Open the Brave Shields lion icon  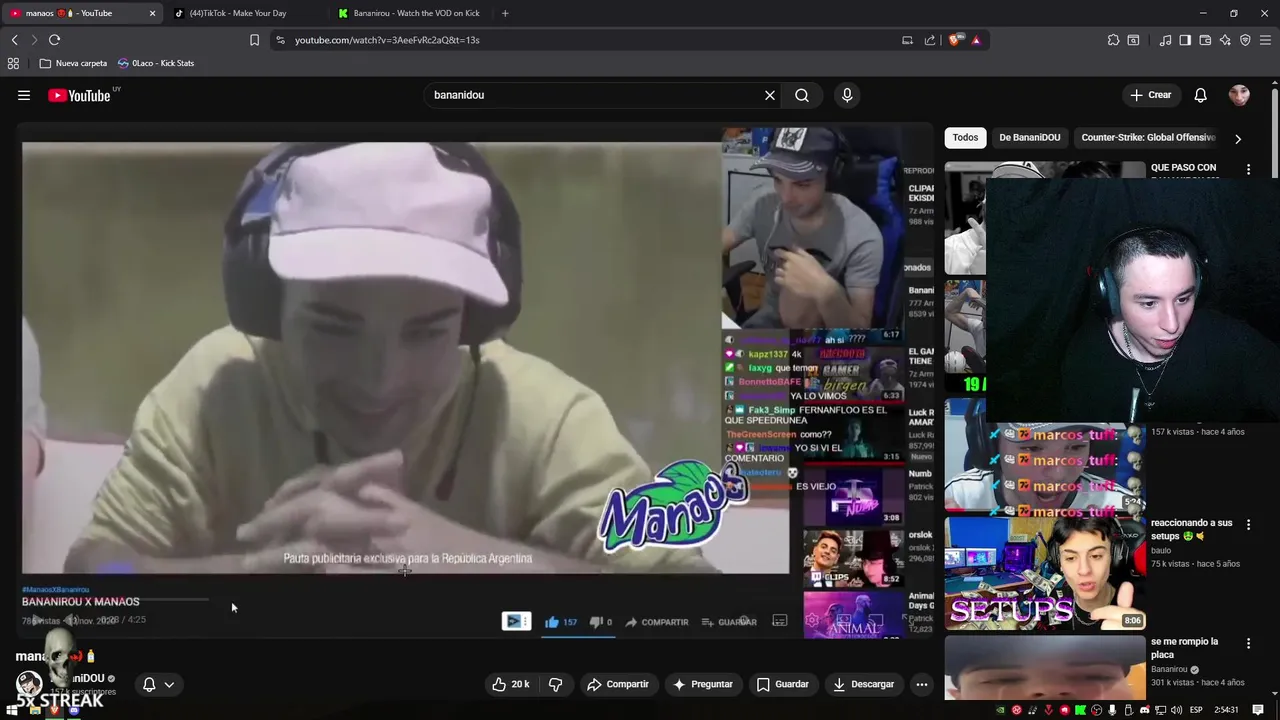[956, 40]
